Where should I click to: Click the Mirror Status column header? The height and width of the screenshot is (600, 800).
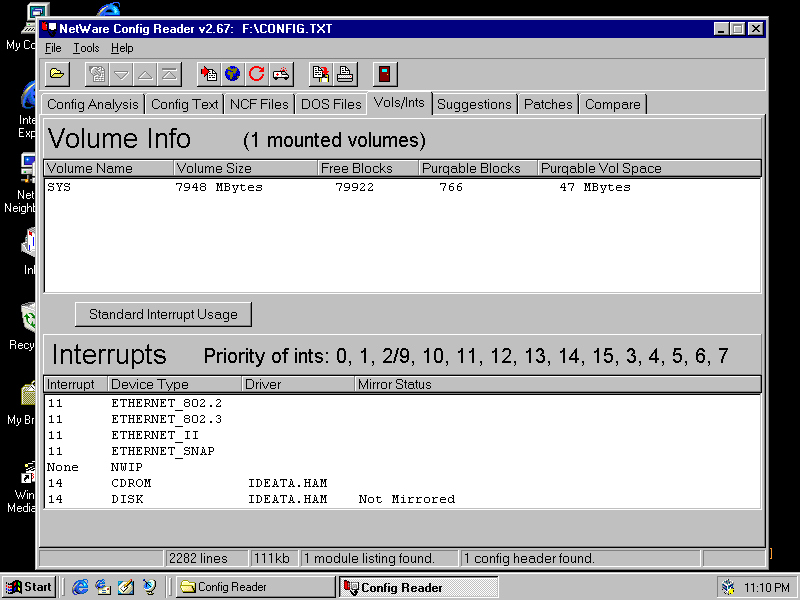pos(558,384)
